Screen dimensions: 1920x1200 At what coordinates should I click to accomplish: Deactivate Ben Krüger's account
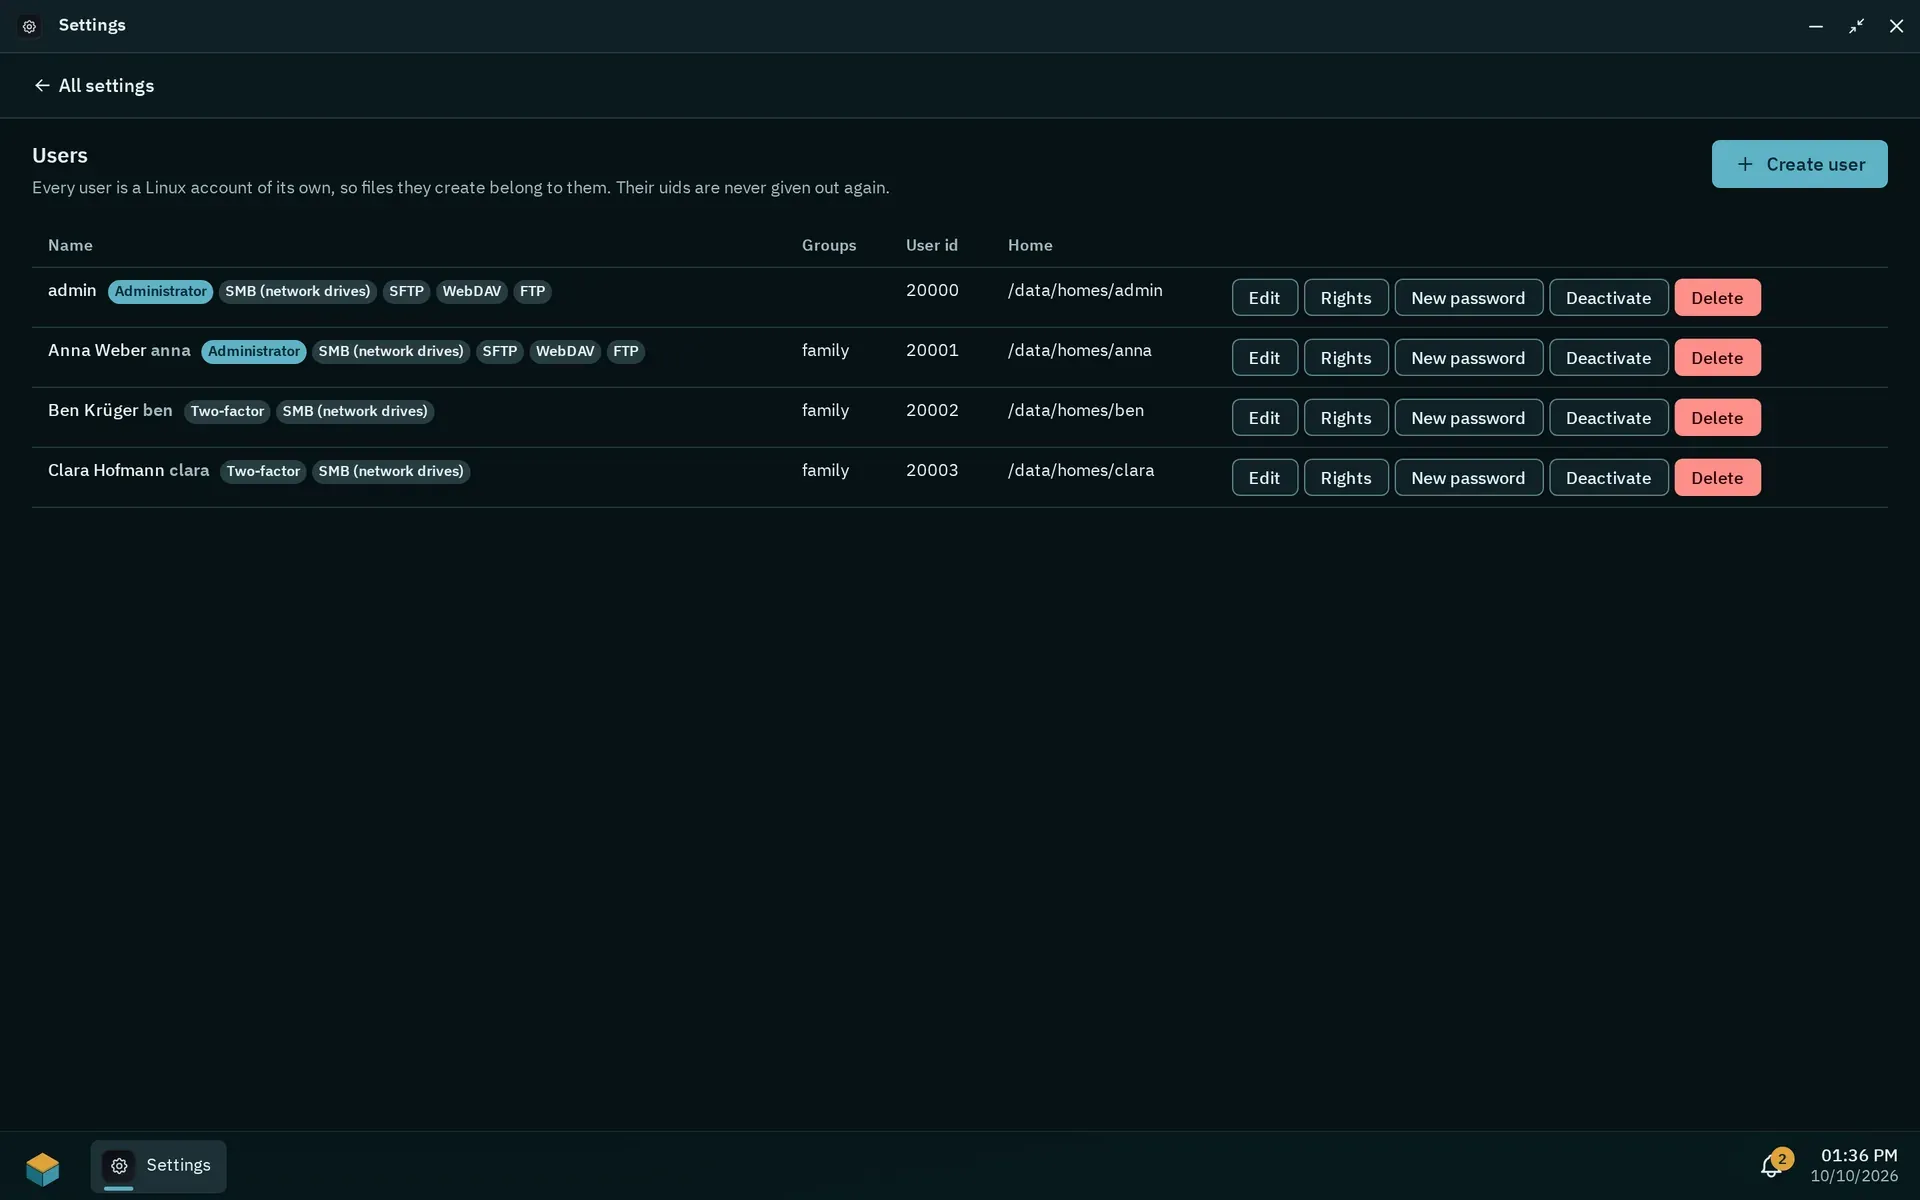[x=1608, y=418]
